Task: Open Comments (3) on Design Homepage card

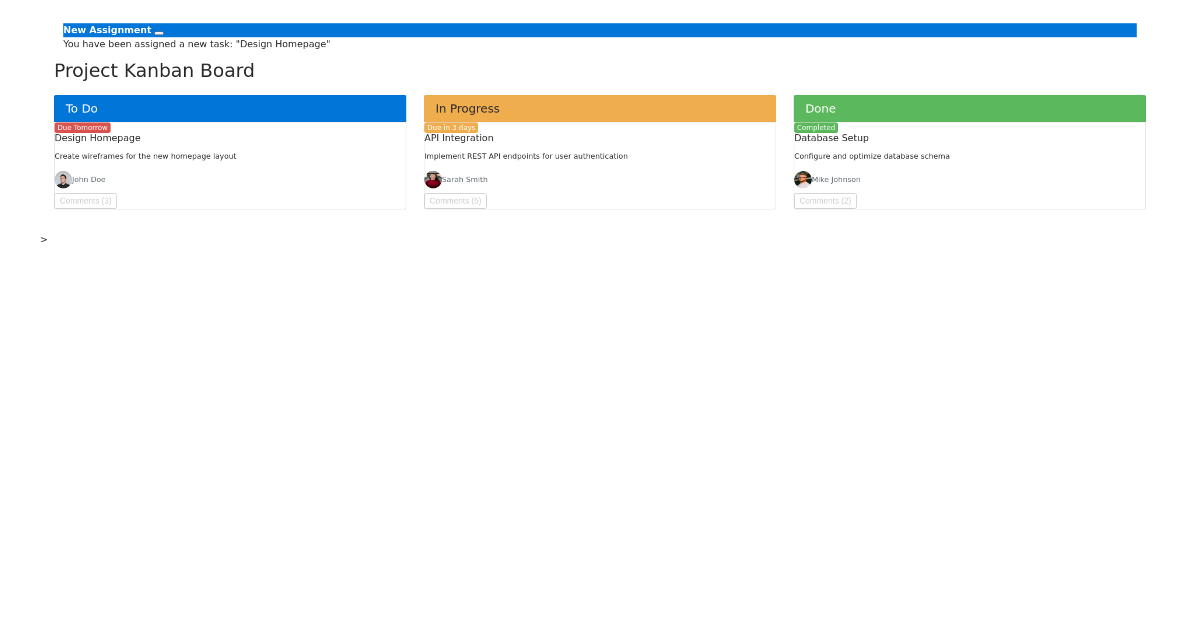Action: click(x=85, y=200)
